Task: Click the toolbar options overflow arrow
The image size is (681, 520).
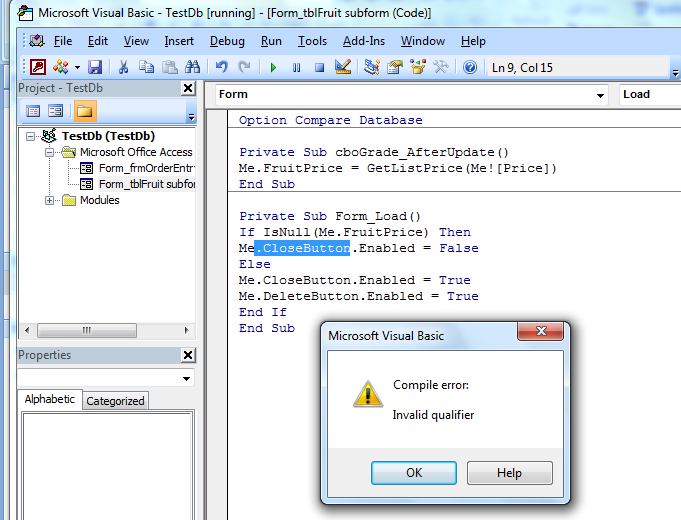Action: 675,72
